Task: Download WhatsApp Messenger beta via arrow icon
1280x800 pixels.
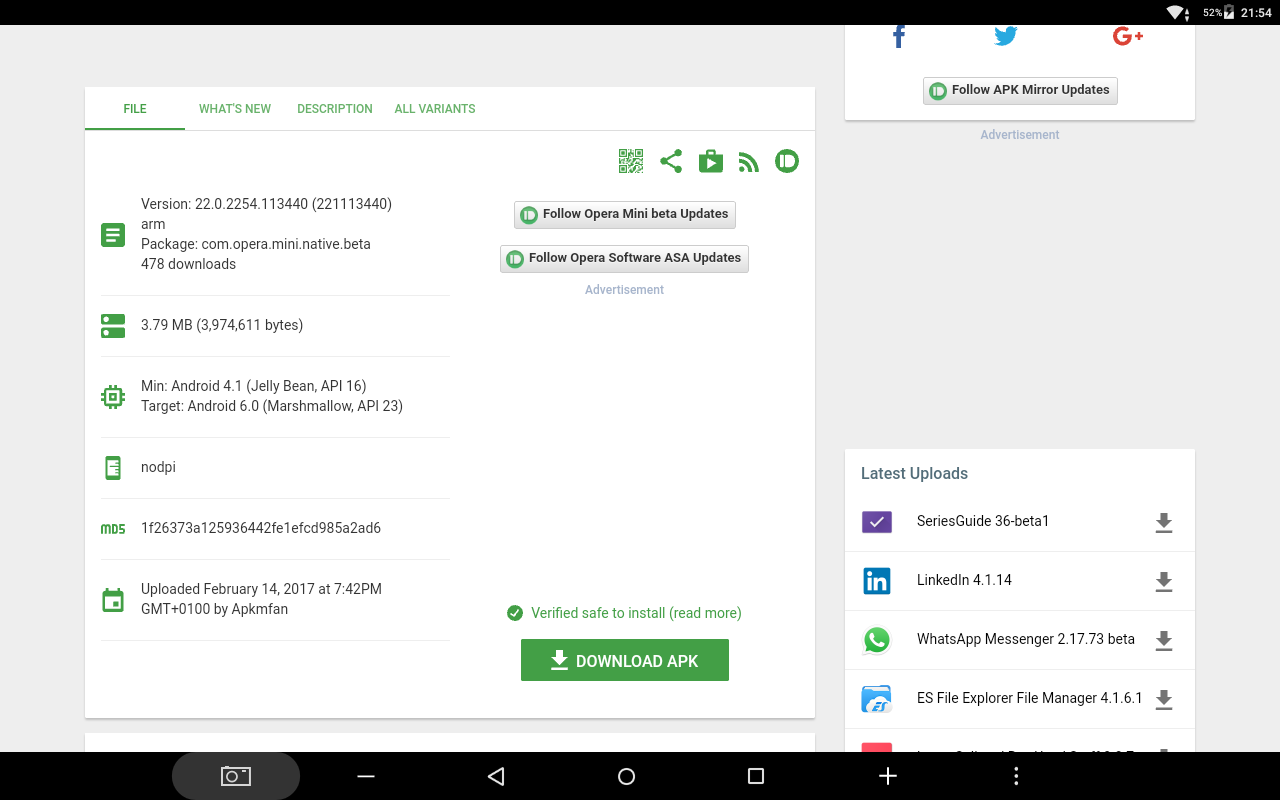Action: pos(1164,640)
